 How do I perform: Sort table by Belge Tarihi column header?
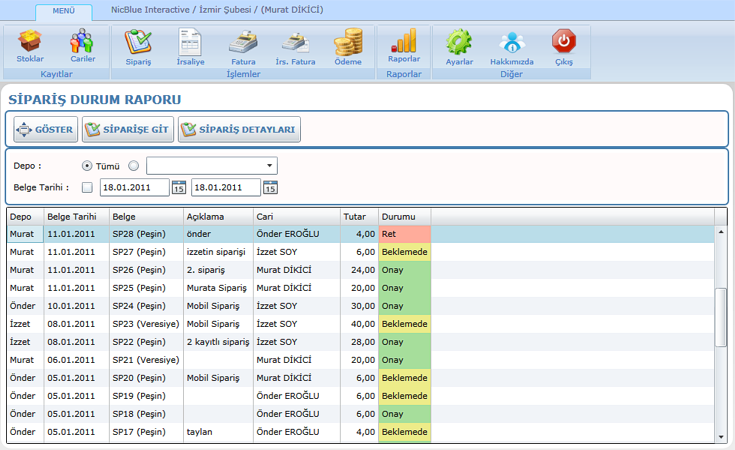click(75, 216)
